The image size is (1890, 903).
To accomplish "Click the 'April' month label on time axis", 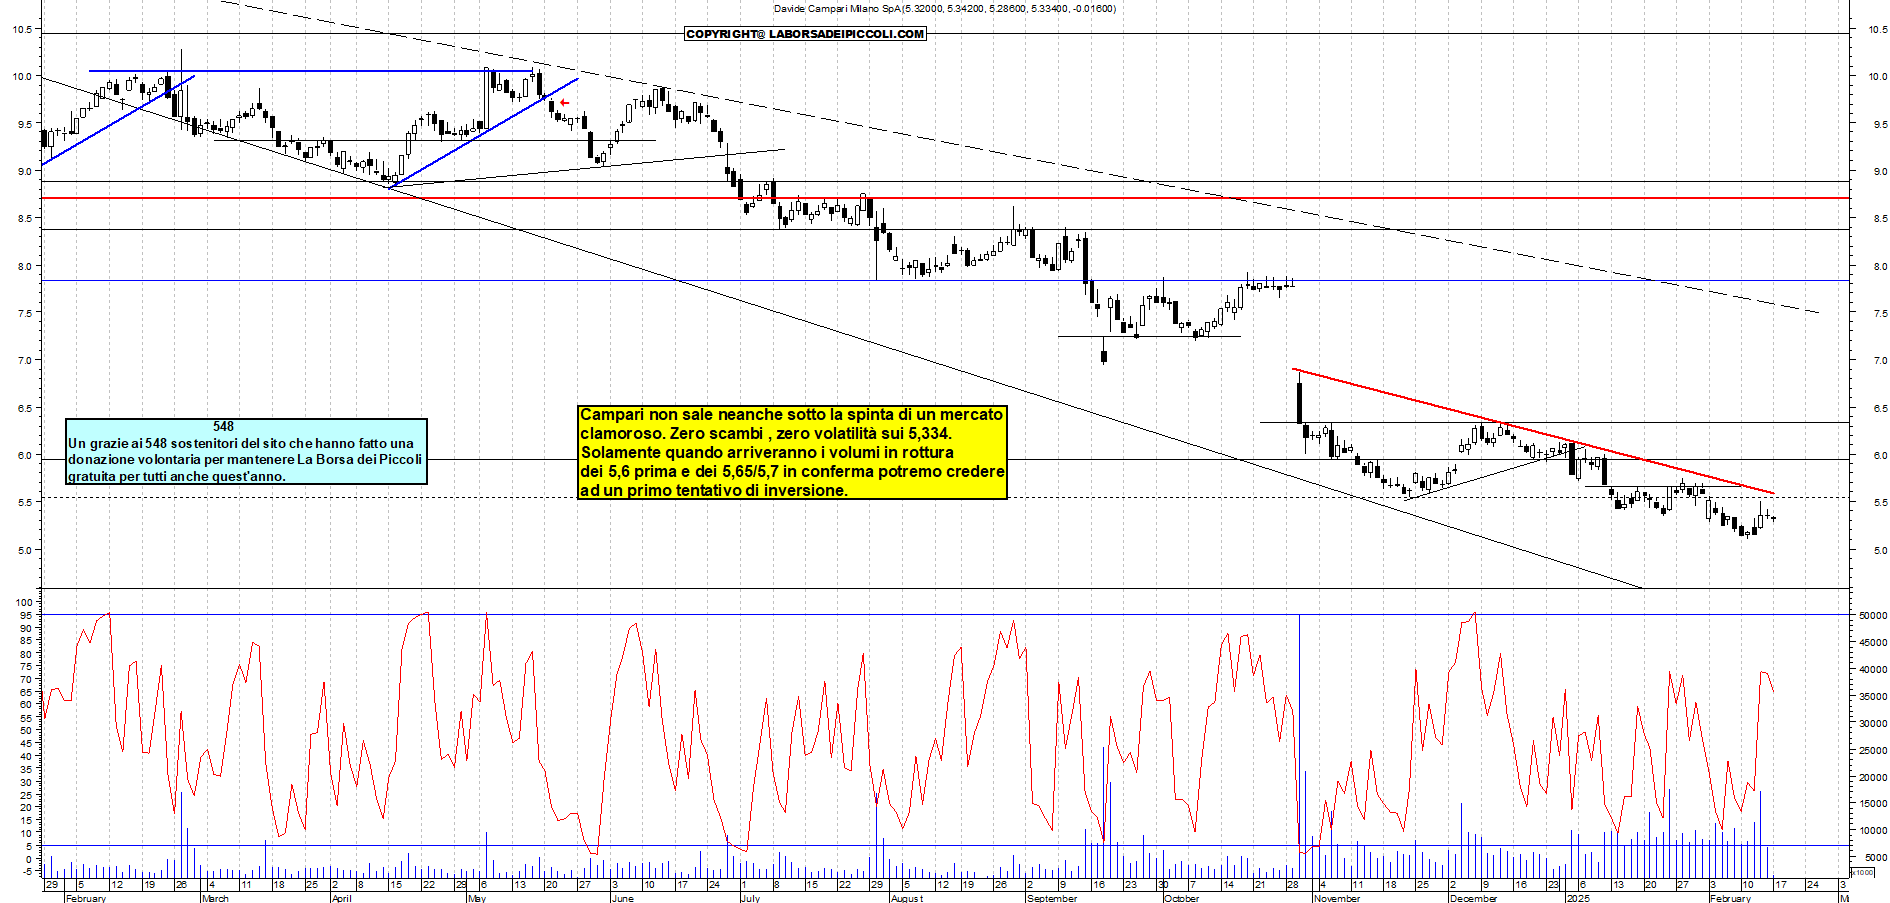I will pos(341,898).
